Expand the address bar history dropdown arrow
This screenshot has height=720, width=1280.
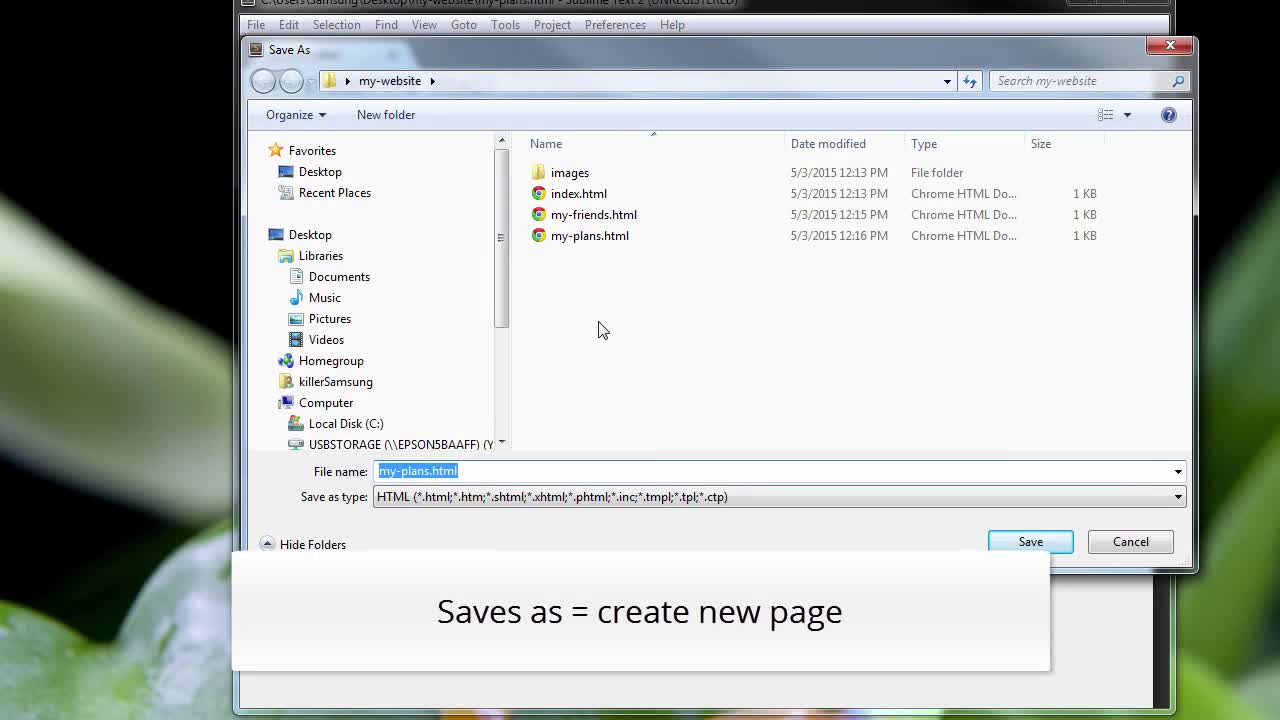(x=947, y=81)
